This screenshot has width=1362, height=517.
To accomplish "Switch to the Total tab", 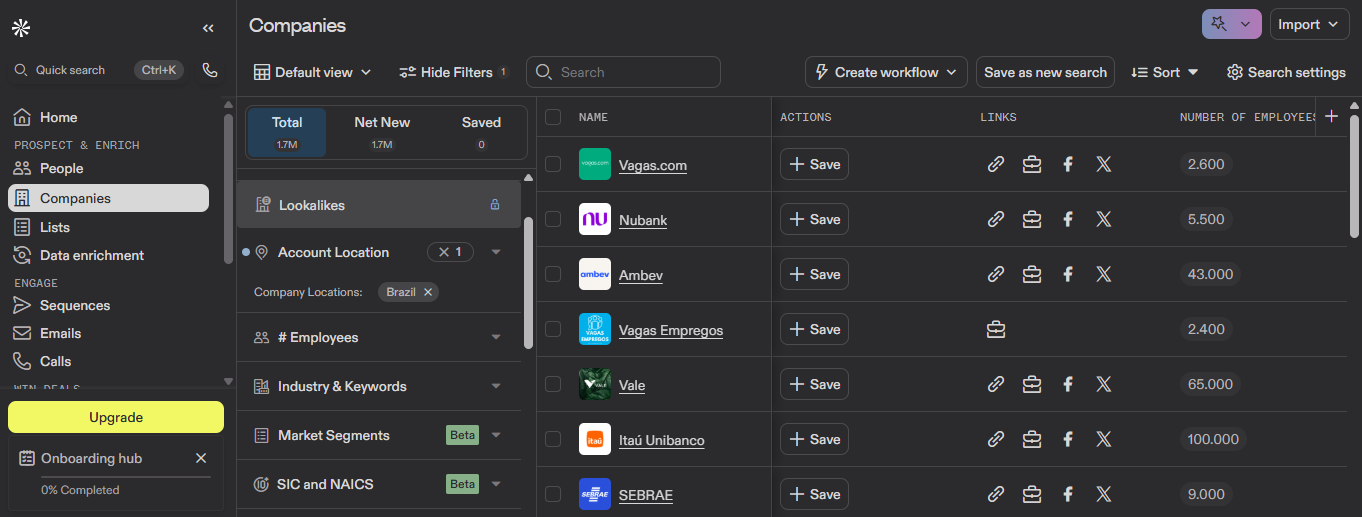I will point(287,132).
